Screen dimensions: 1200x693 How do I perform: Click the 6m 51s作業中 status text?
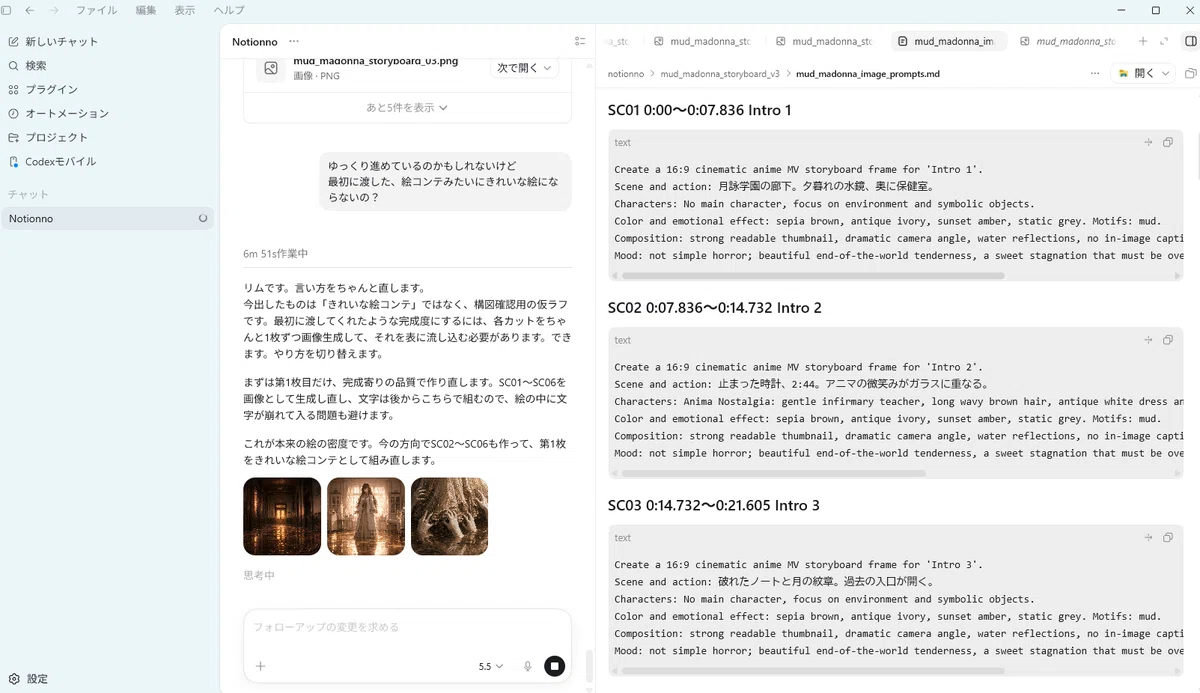pyautogui.click(x=276, y=254)
